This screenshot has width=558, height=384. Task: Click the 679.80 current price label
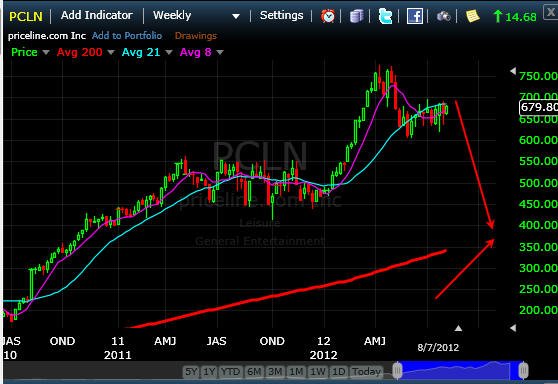pyautogui.click(x=538, y=107)
